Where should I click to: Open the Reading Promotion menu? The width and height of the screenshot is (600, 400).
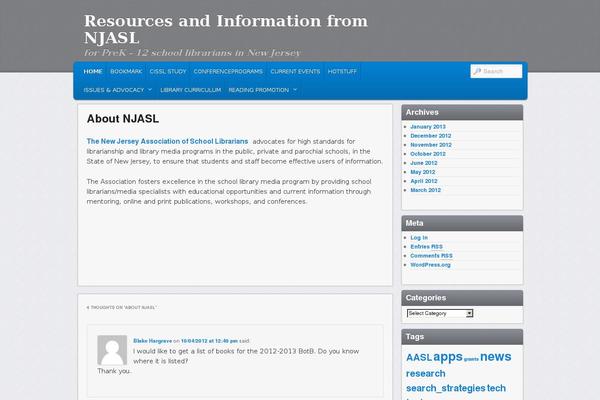259,90
